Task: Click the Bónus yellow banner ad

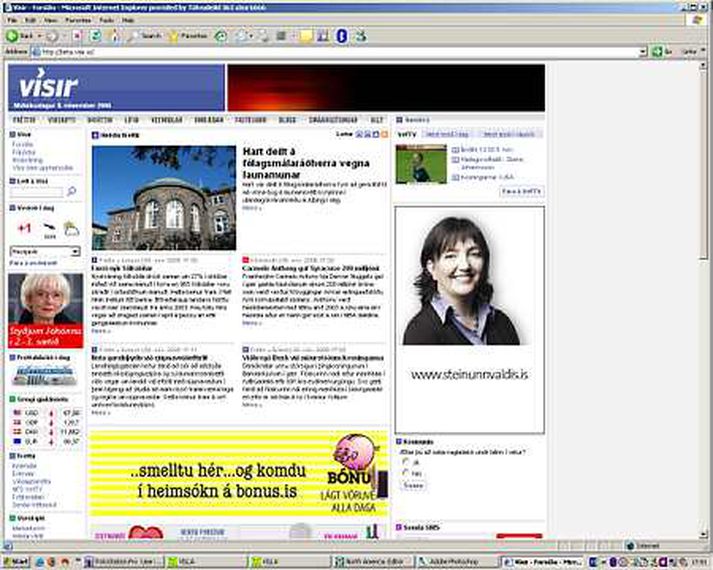Action: click(239, 474)
